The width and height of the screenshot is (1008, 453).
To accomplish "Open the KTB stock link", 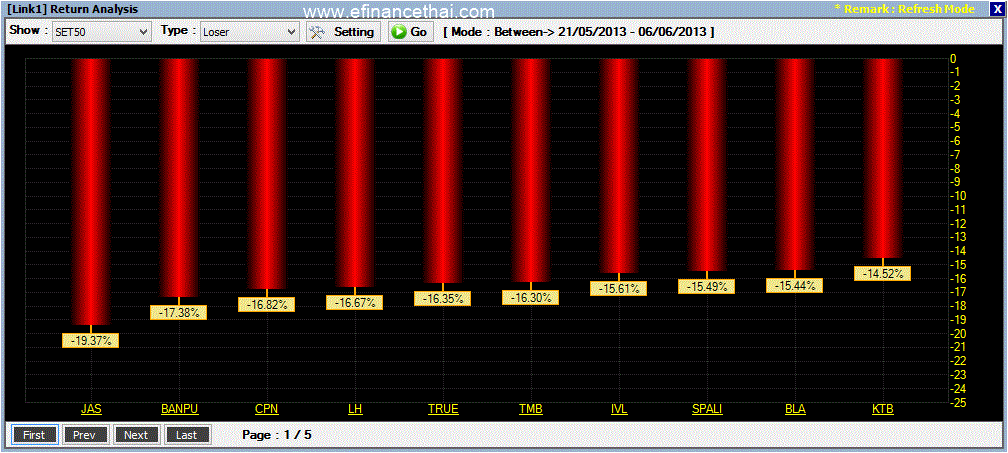I will click(x=883, y=409).
